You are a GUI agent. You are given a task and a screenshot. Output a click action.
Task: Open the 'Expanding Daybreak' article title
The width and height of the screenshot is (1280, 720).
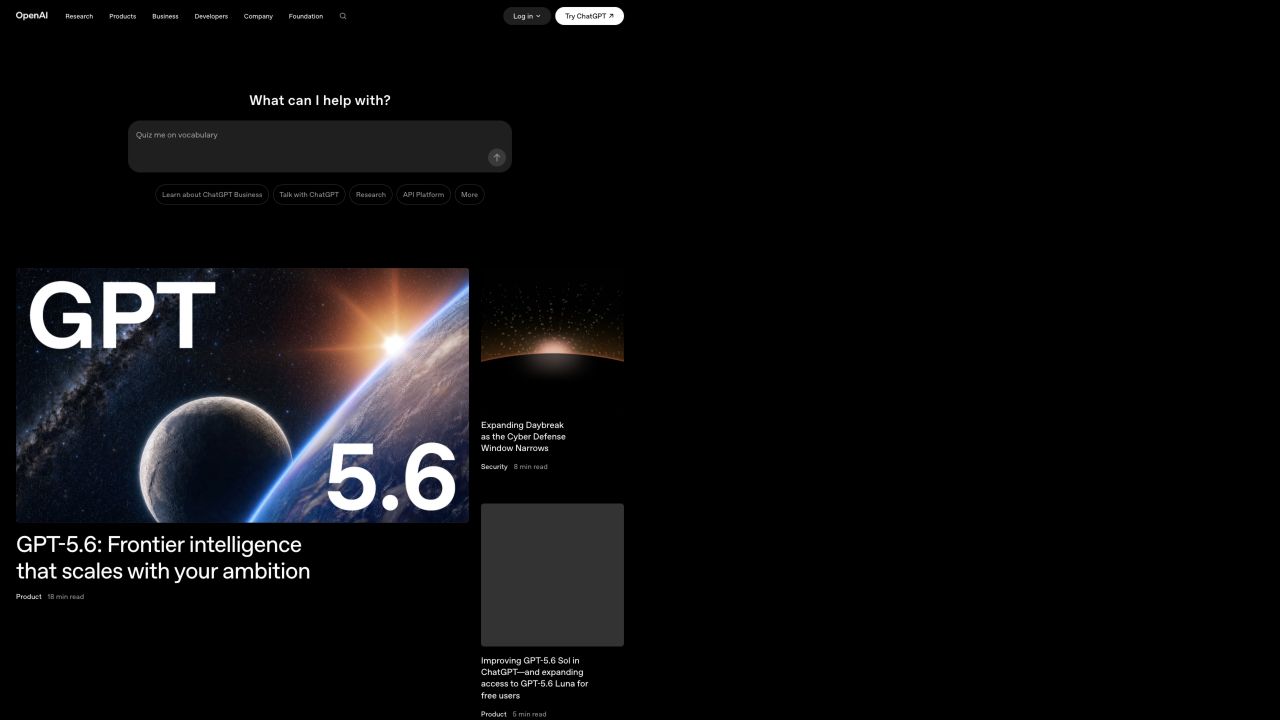[x=523, y=437]
